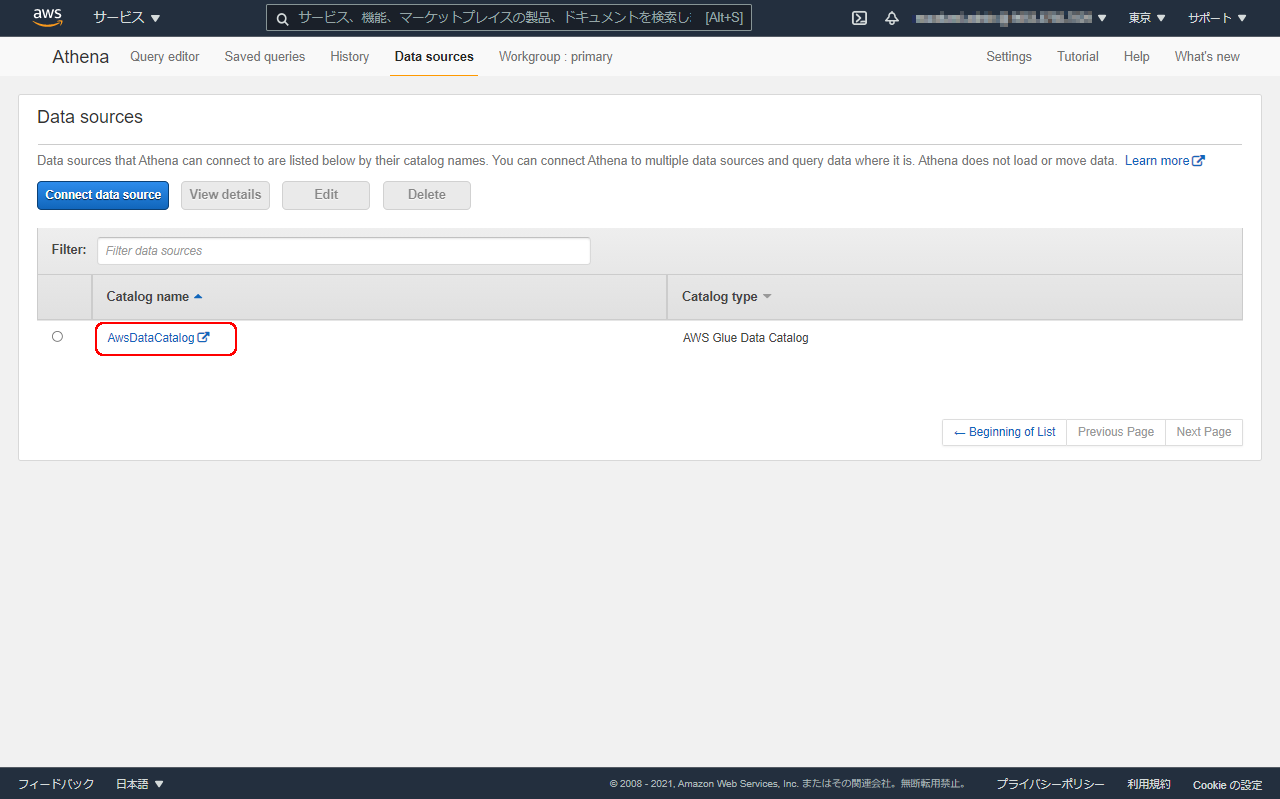Click the Next Page button

pos(1204,432)
